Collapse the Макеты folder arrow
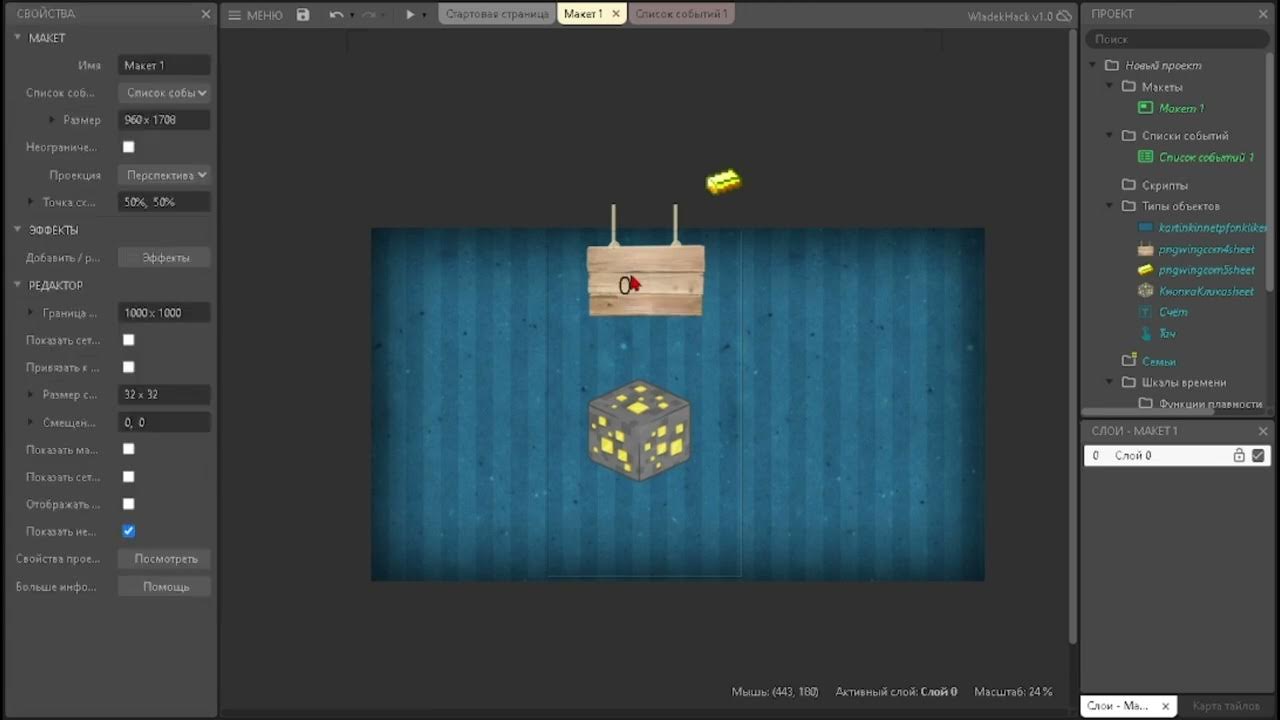This screenshot has width=1280, height=720. 1109,87
